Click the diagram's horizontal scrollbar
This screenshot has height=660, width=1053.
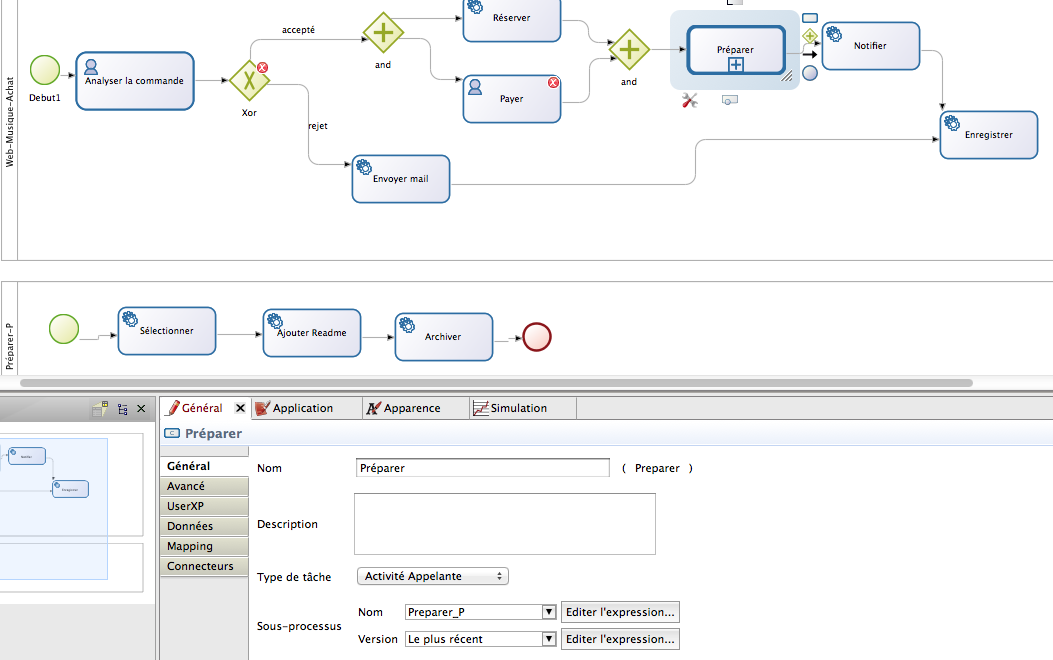point(495,382)
